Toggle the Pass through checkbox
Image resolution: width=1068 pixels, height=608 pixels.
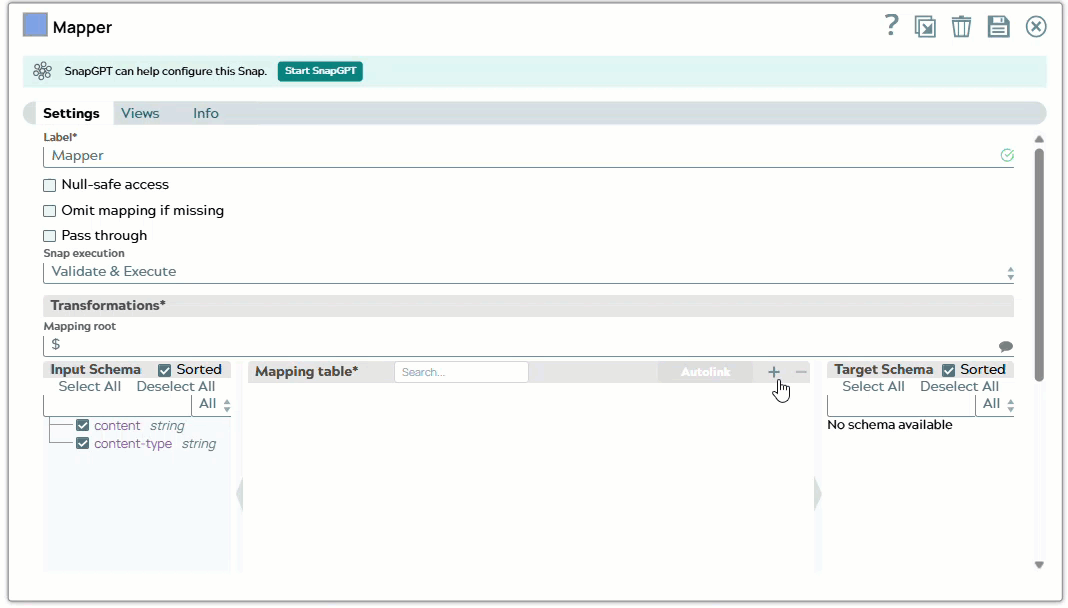(x=50, y=236)
